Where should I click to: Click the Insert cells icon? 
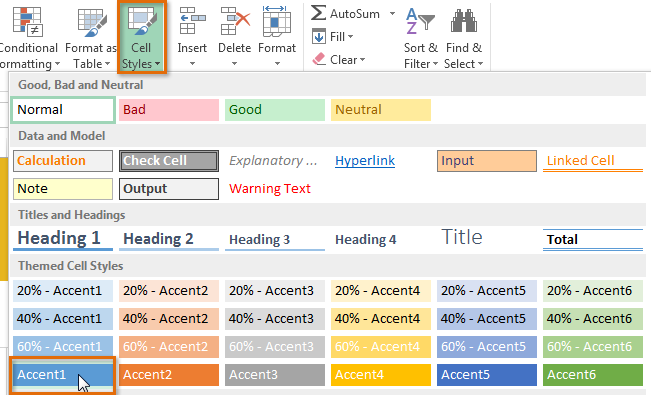tap(192, 21)
